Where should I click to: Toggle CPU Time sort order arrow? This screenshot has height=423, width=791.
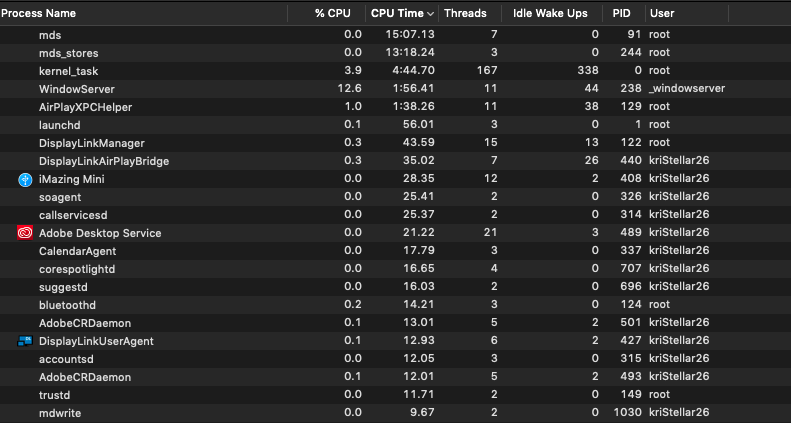click(x=430, y=14)
